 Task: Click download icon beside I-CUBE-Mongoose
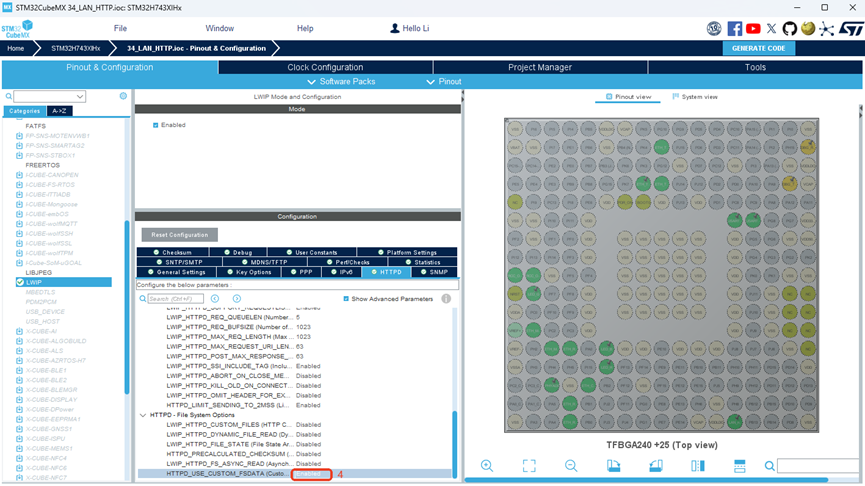(x=19, y=204)
